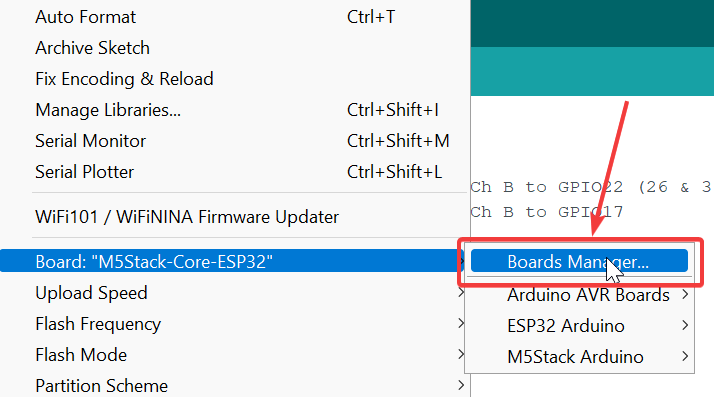The height and width of the screenshot is (397, 714).
Task: Open WiFi101 / WiFiNINA Firmware Updater
Action: click(x=235, y=217)
